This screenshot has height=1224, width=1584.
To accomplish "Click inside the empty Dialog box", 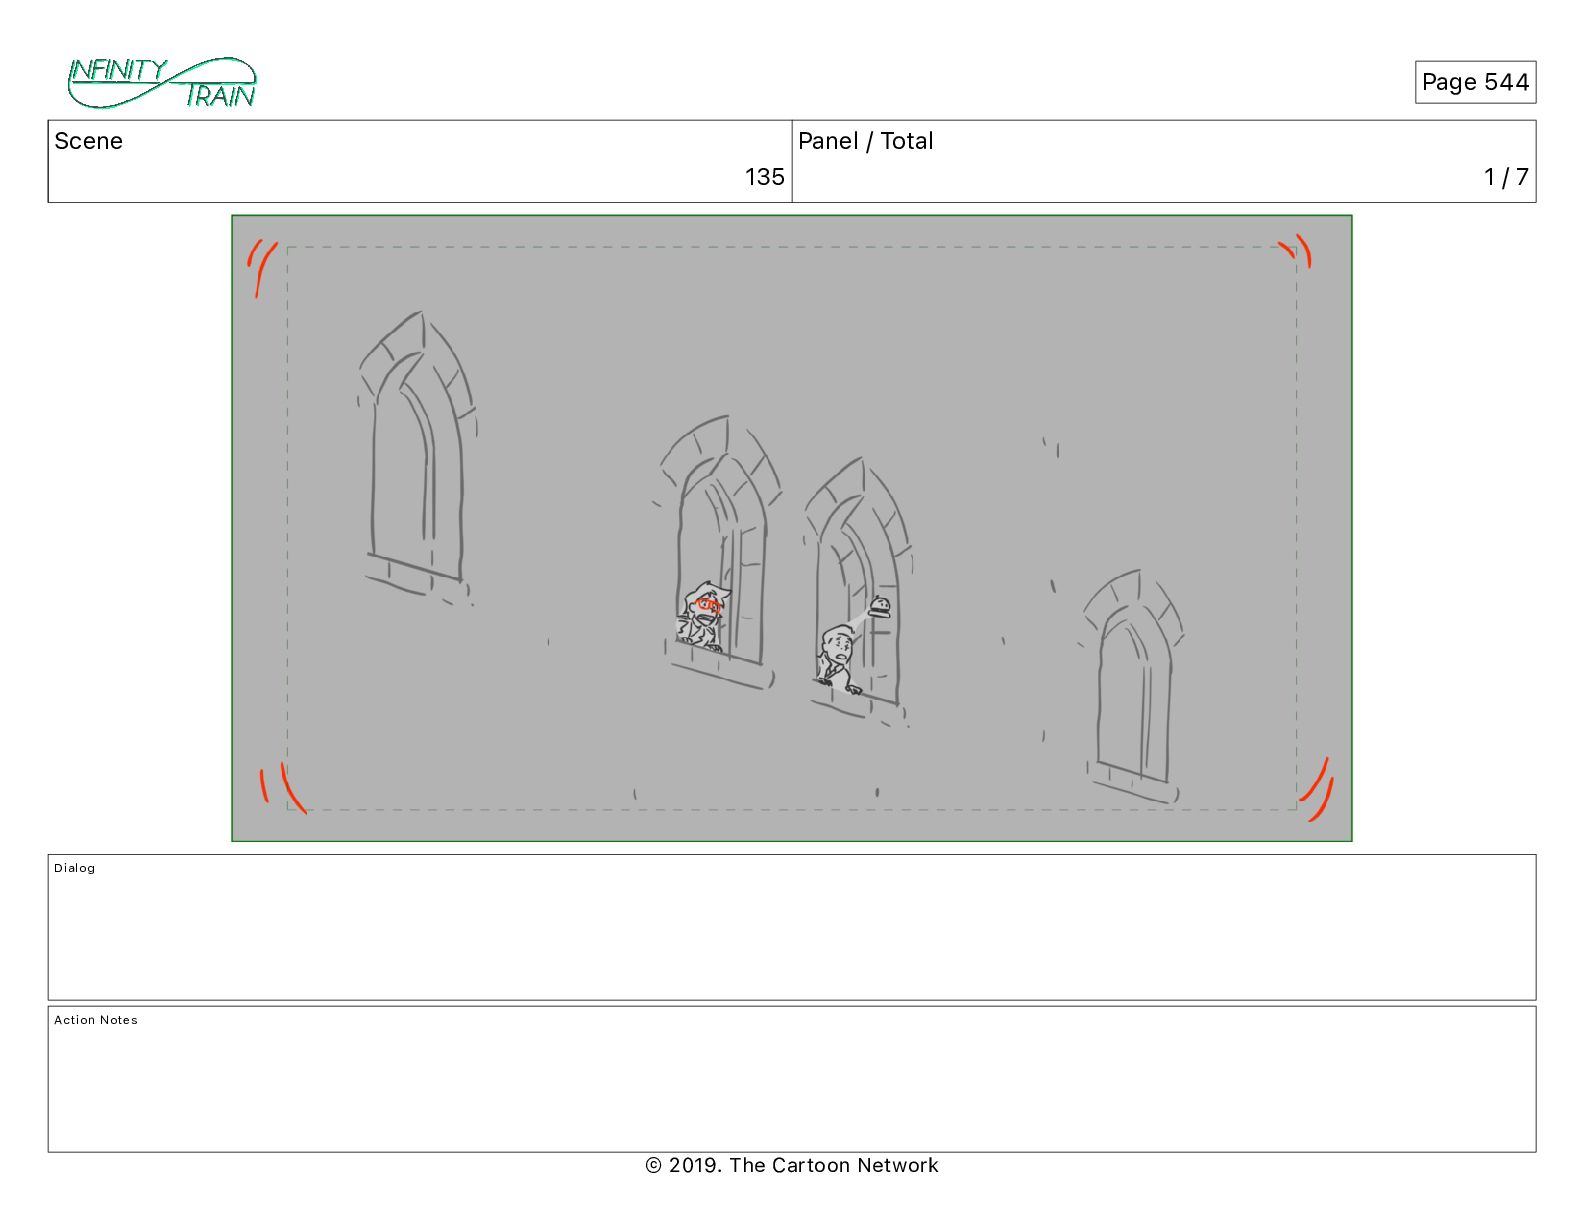I will [x=792, y=927].
